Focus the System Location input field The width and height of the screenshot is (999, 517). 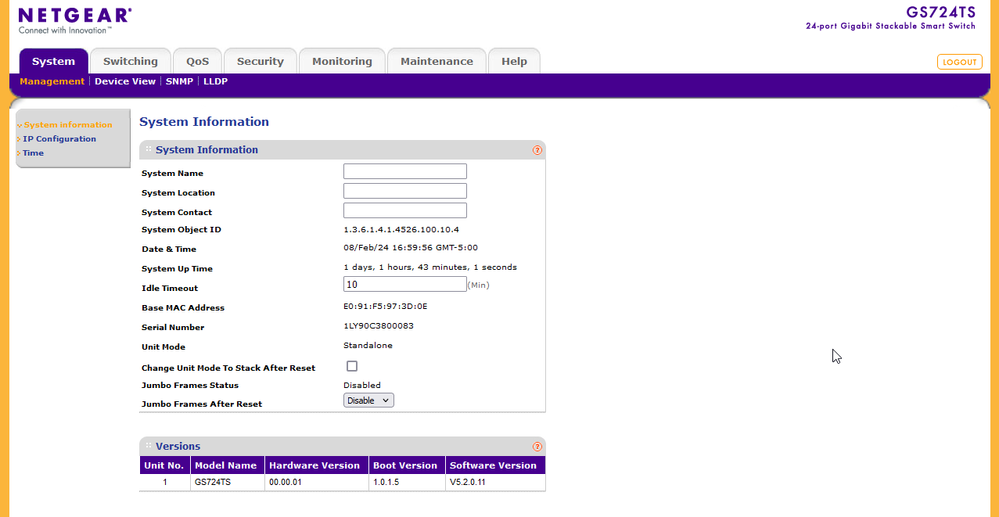pos(405,191)
